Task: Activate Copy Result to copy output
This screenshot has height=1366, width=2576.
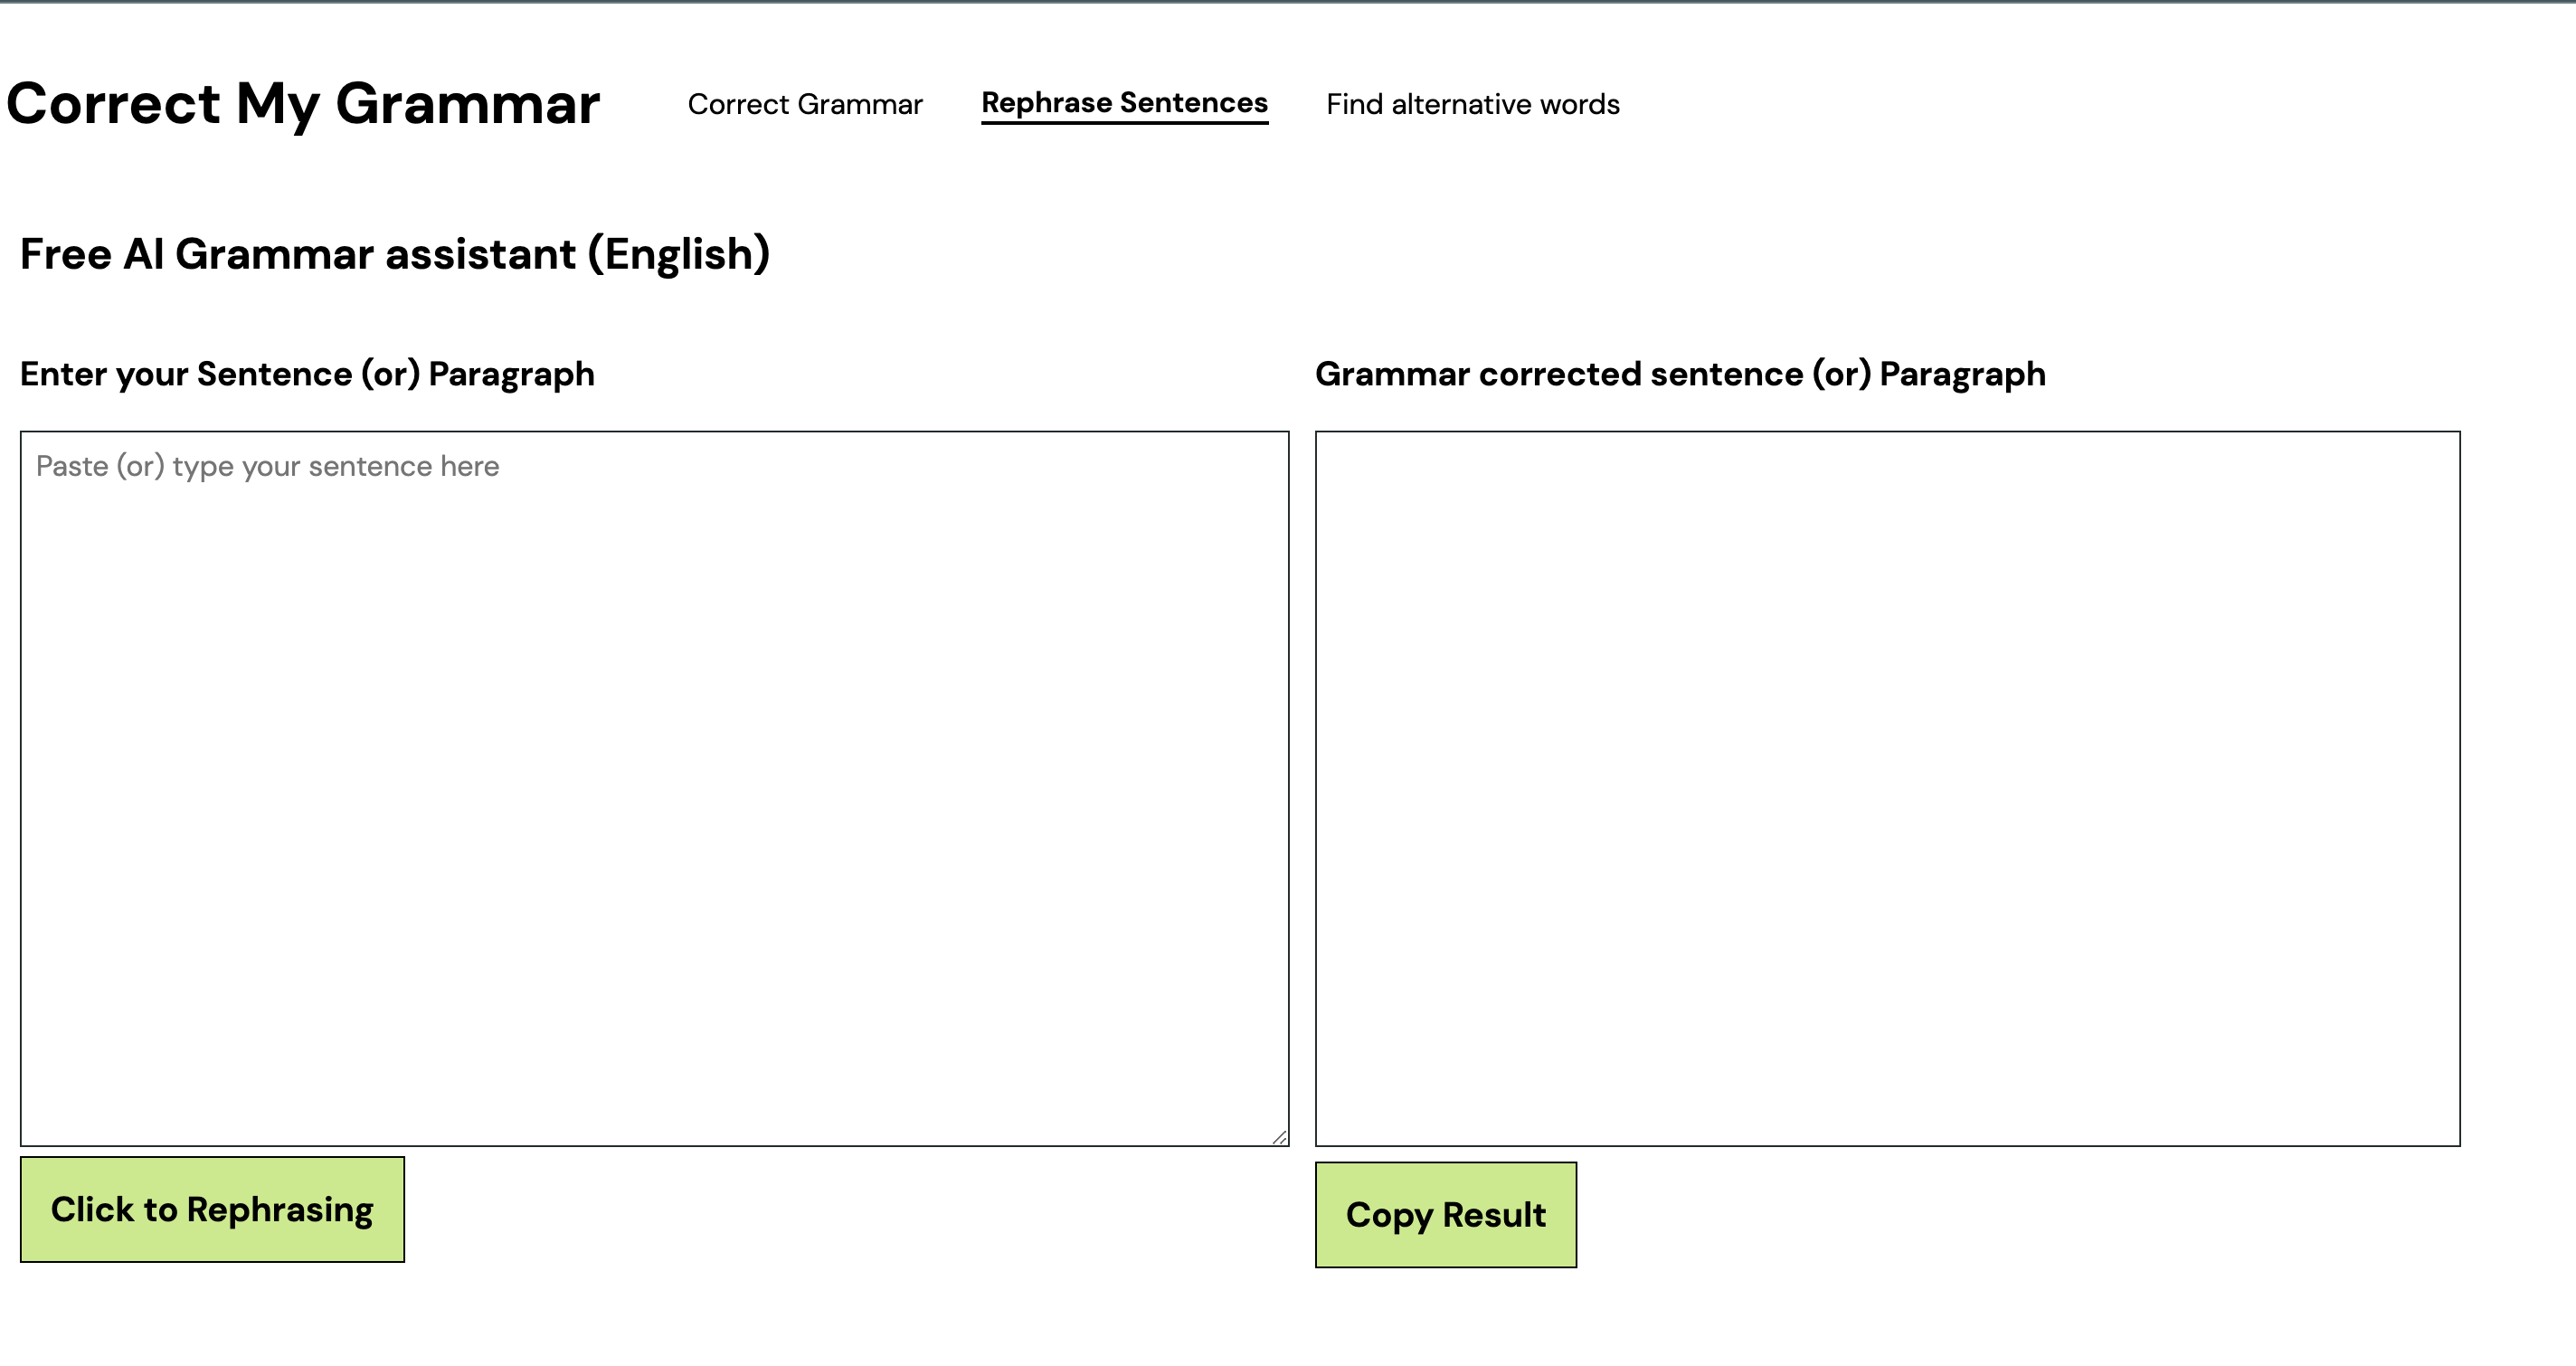Action: 1446,1214
